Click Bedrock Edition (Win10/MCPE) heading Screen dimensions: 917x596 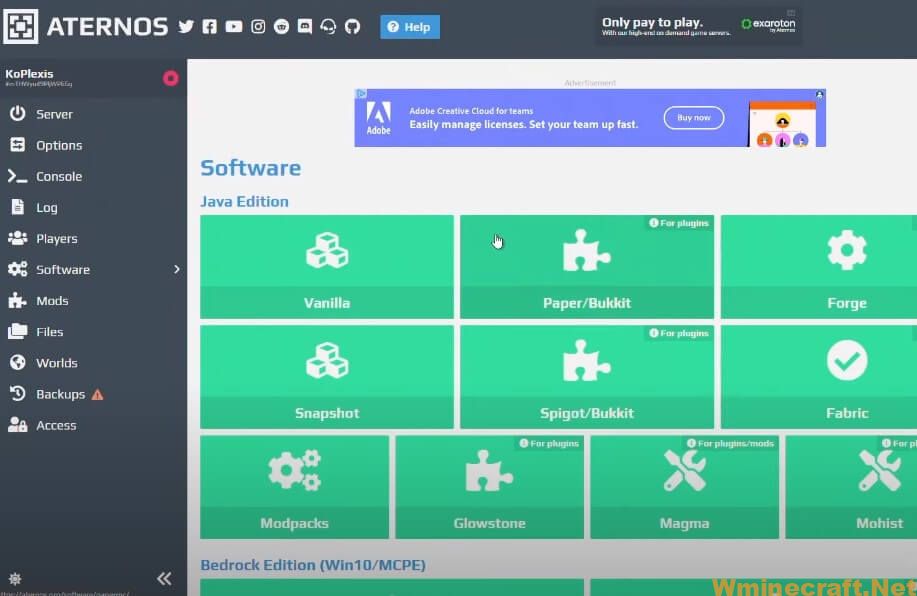313,565
